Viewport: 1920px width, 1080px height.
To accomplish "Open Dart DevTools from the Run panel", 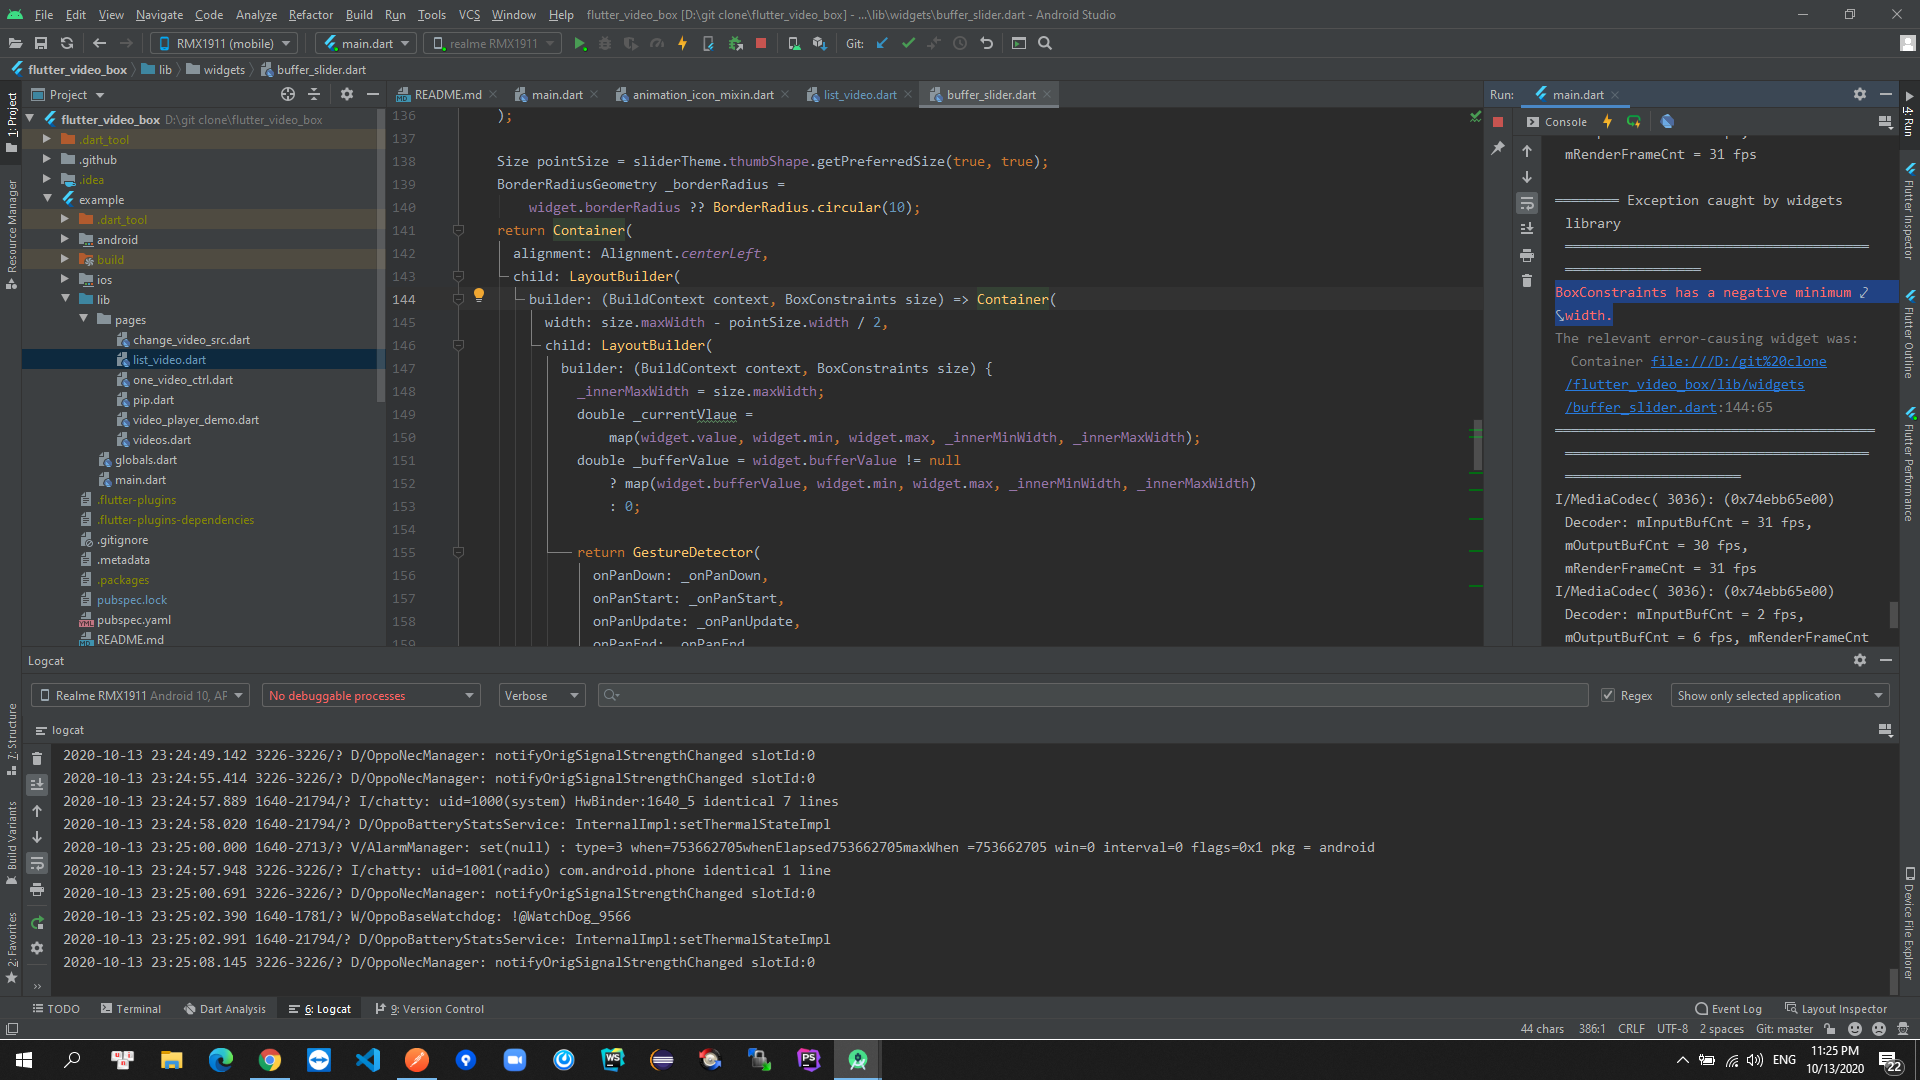I will pyautogui.click(x=1666, y=121).
